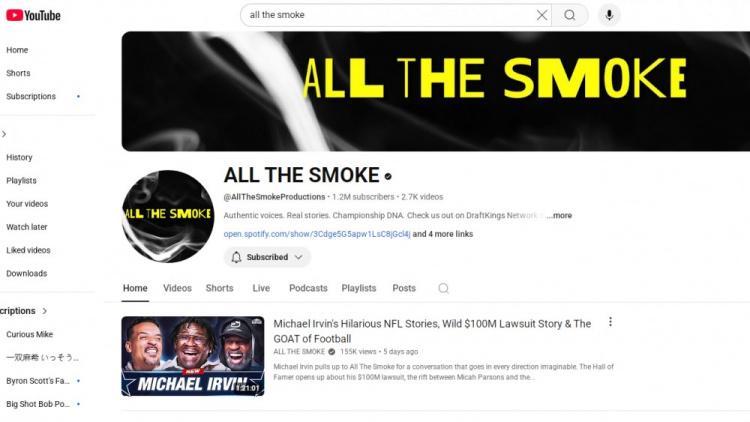Switch to the Videos tab
Viewport: 750px width, 422px height.
pos(177,288)
